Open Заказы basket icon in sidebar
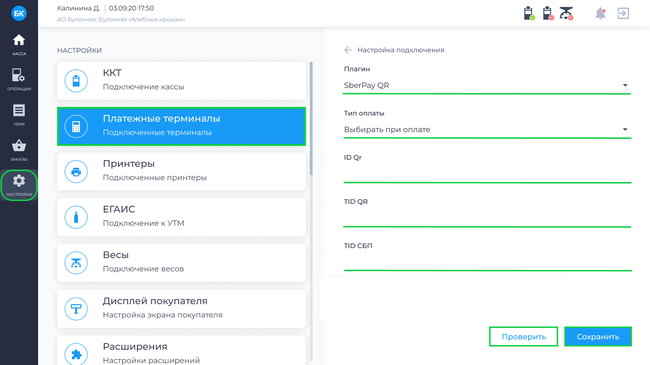The image size is (650, 365). point(19,150)
